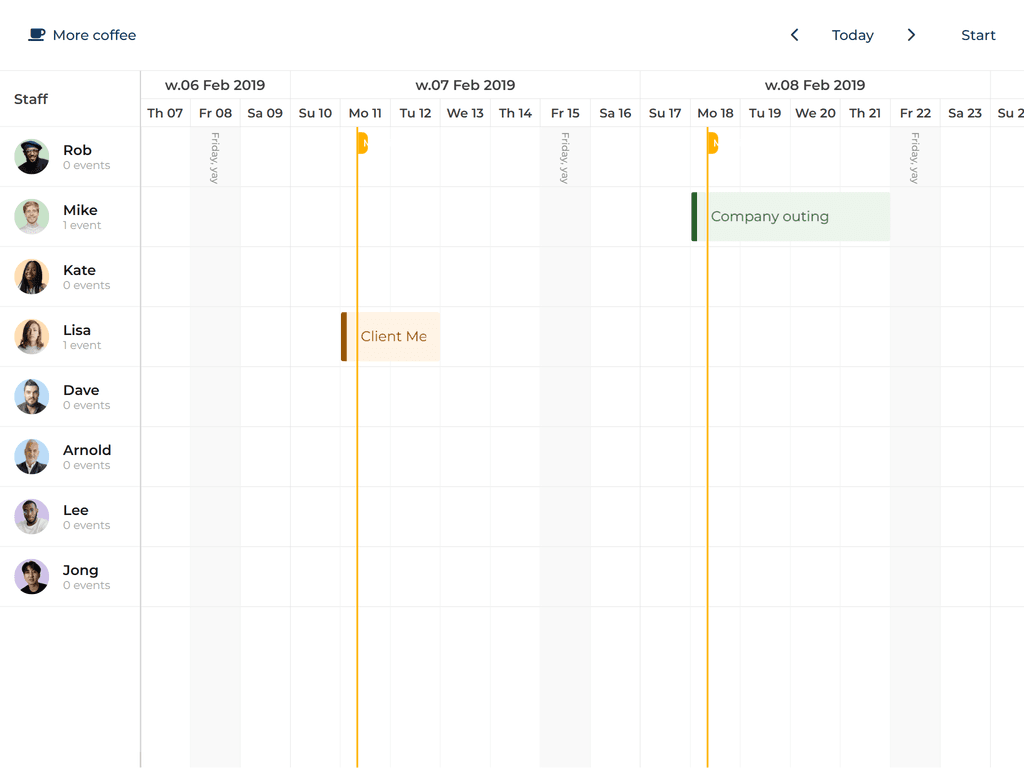Image resolution: width=1024 pixels, height=768 pixels.
Task: Click the Staff column header
Action: click(x=30, y=99)
